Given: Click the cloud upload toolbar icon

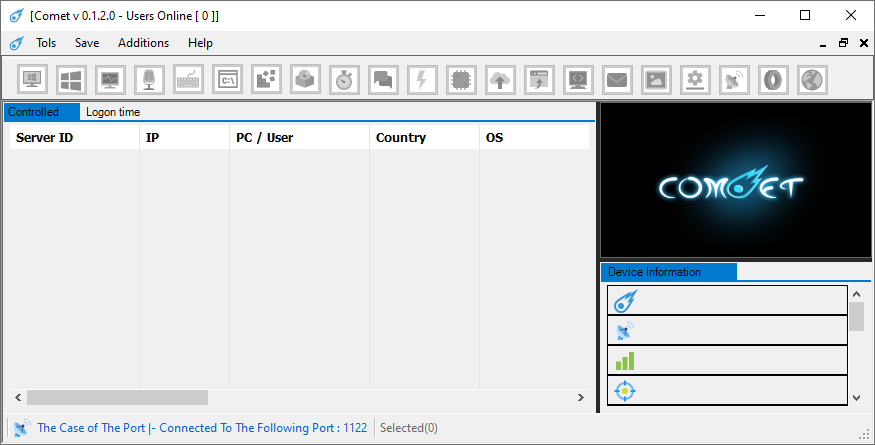Looking at the screenshot, I should pos(500,79).
